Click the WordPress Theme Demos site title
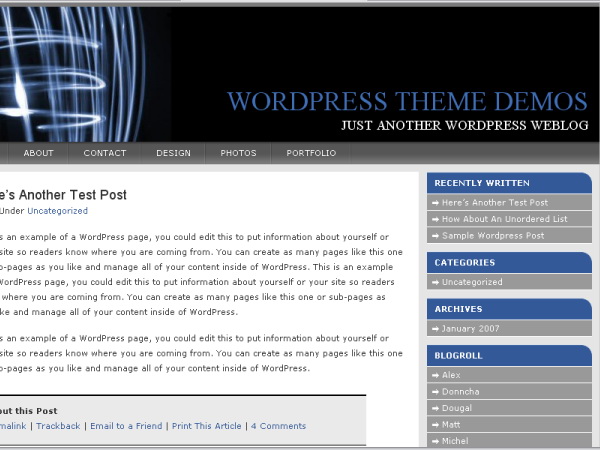600x450 pixels. point(407,101)
